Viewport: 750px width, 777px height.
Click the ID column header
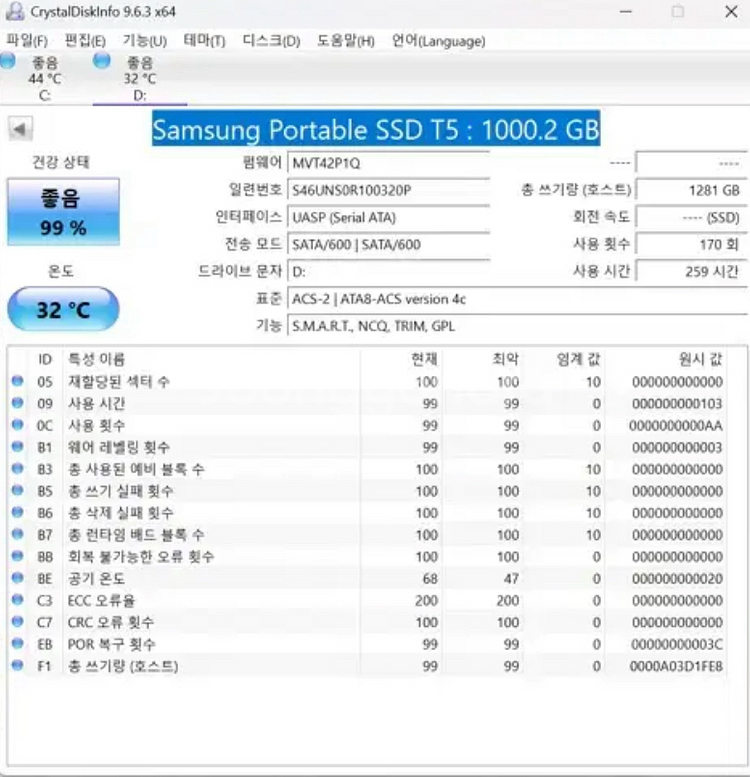45,359
